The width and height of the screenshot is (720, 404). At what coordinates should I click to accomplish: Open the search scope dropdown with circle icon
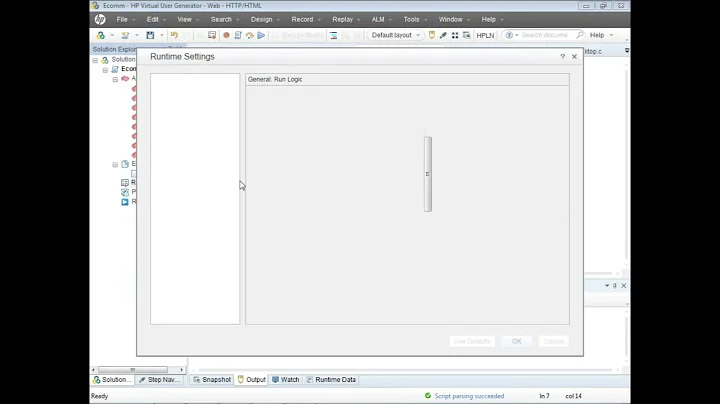click(x=512, y=35)
